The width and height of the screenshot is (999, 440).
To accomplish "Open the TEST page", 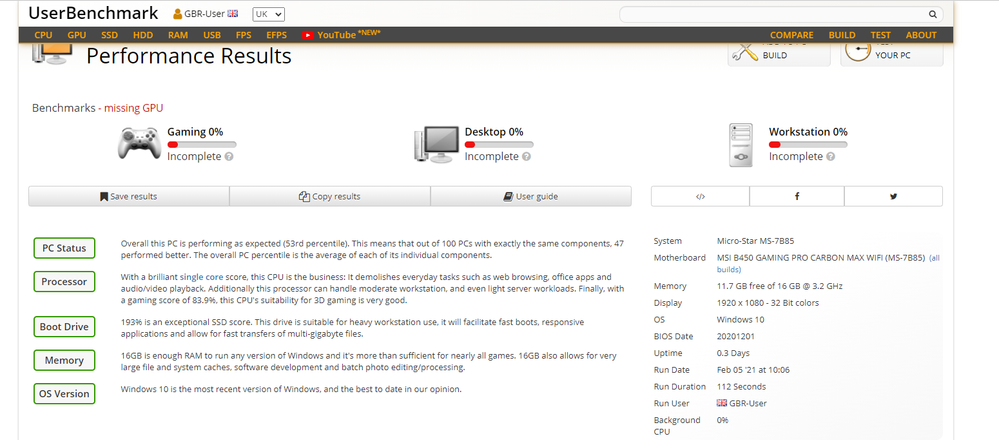I will coord(880,35).
